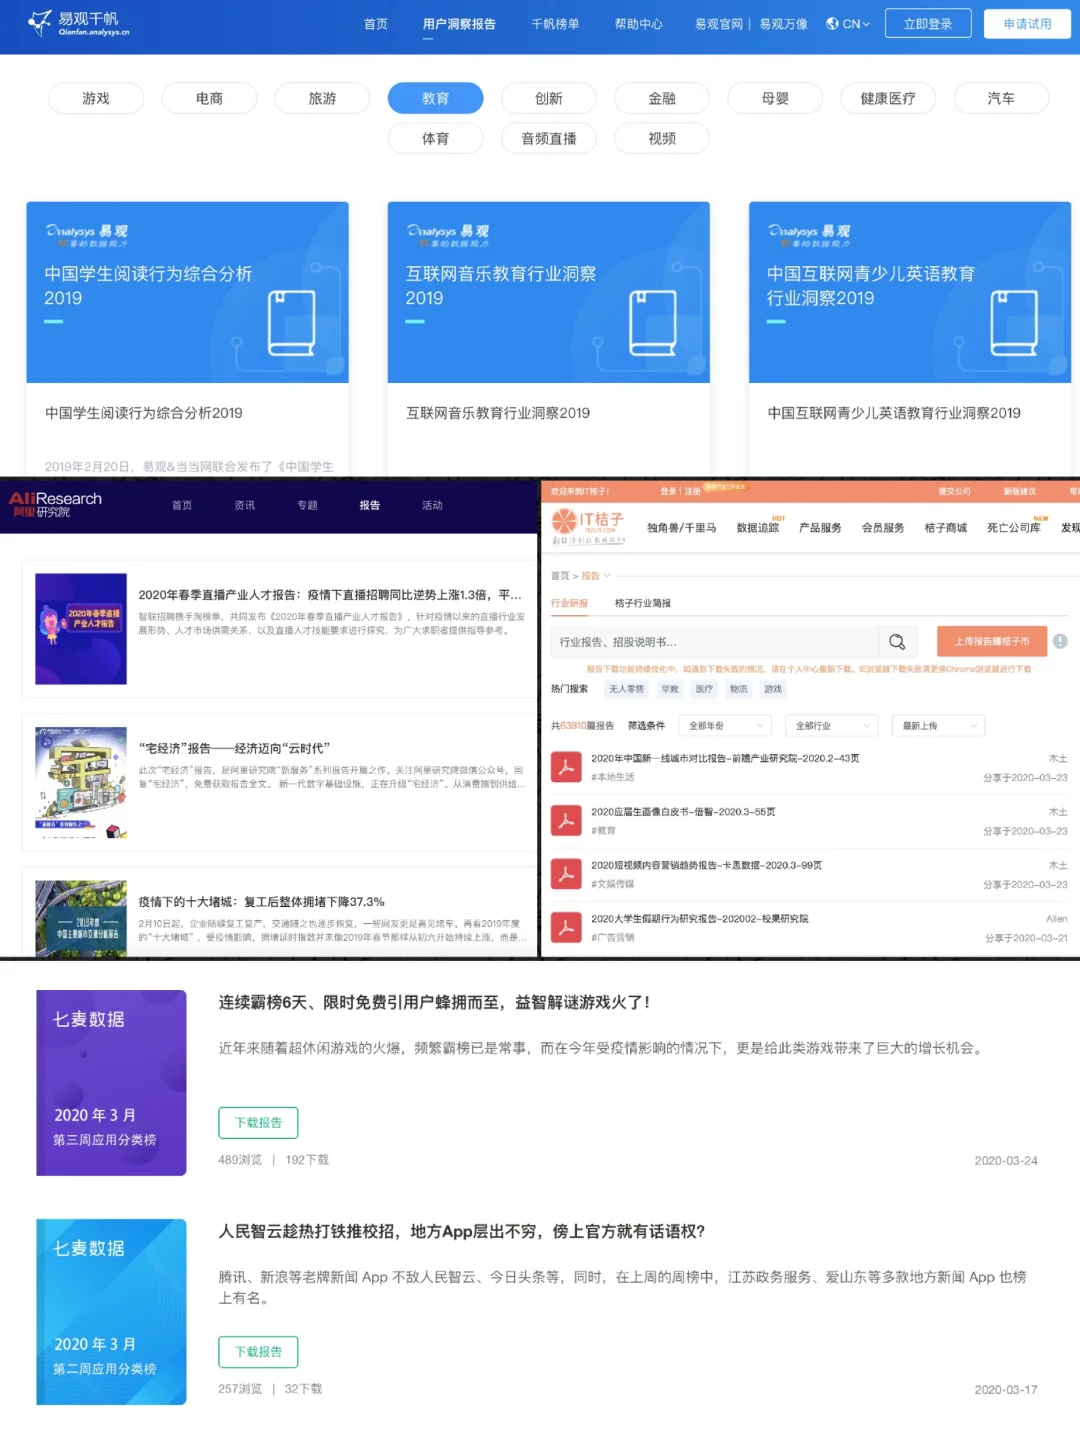Open 数据追踪 menu on IT桔子
The width and height of the screenshot is (1080, 1440).
(757, 527)
